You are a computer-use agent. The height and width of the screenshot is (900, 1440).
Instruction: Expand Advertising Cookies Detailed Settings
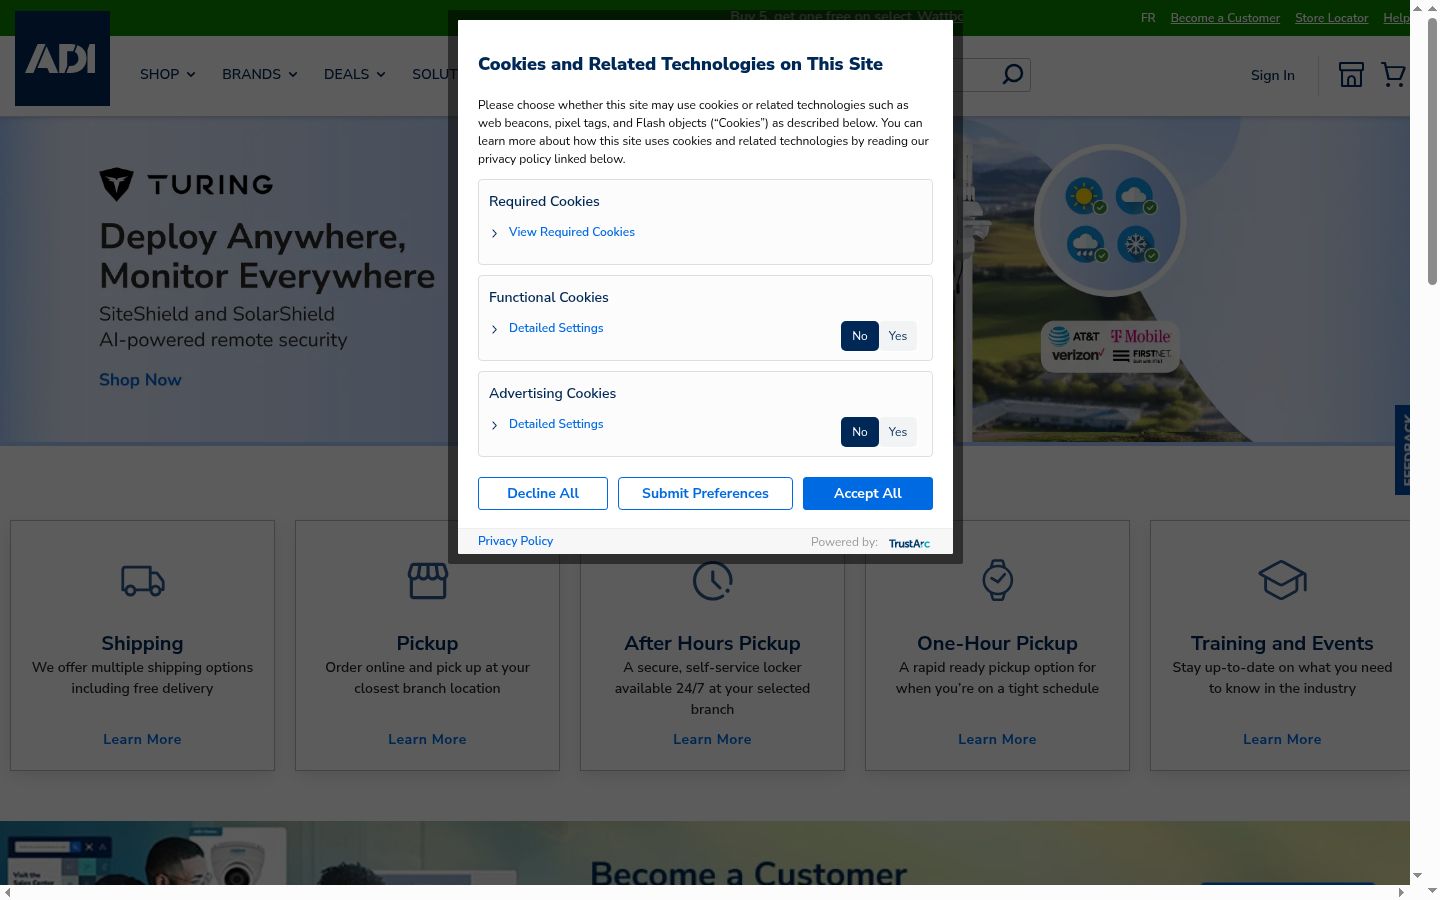[556, 424]
